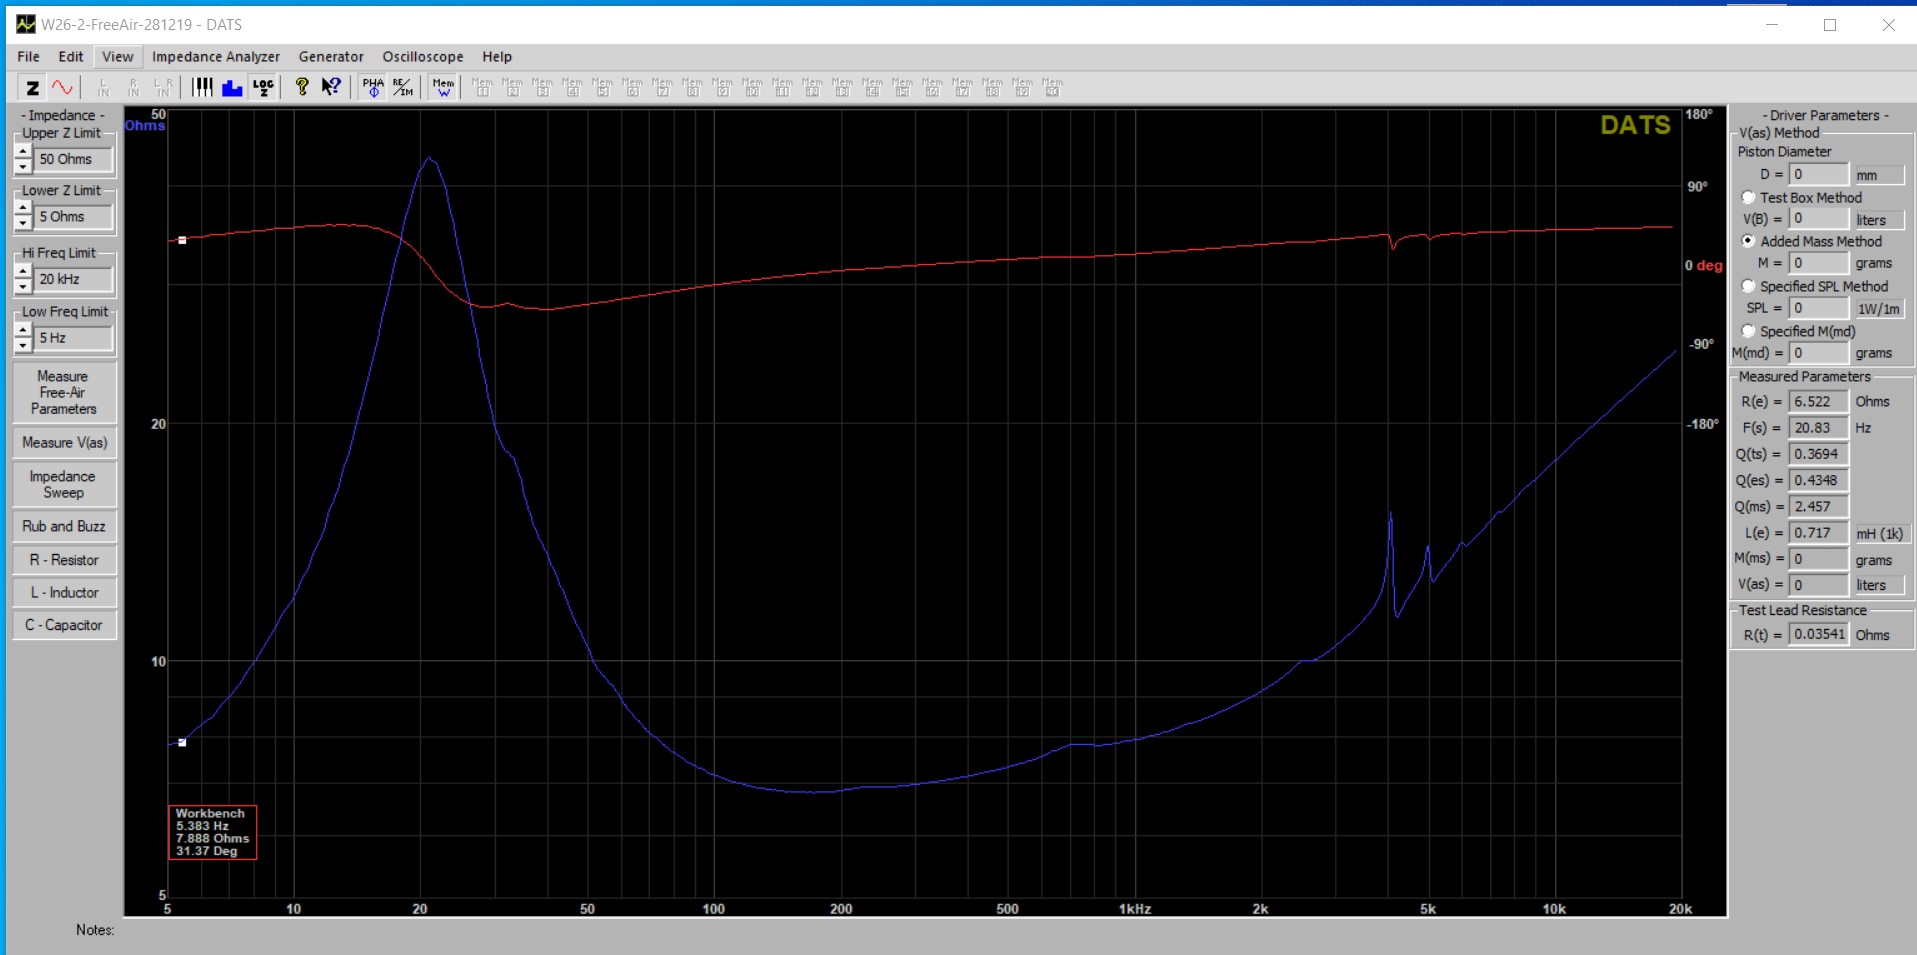Decrease the Upper Z Limit stepper

[x=23, y=167]
